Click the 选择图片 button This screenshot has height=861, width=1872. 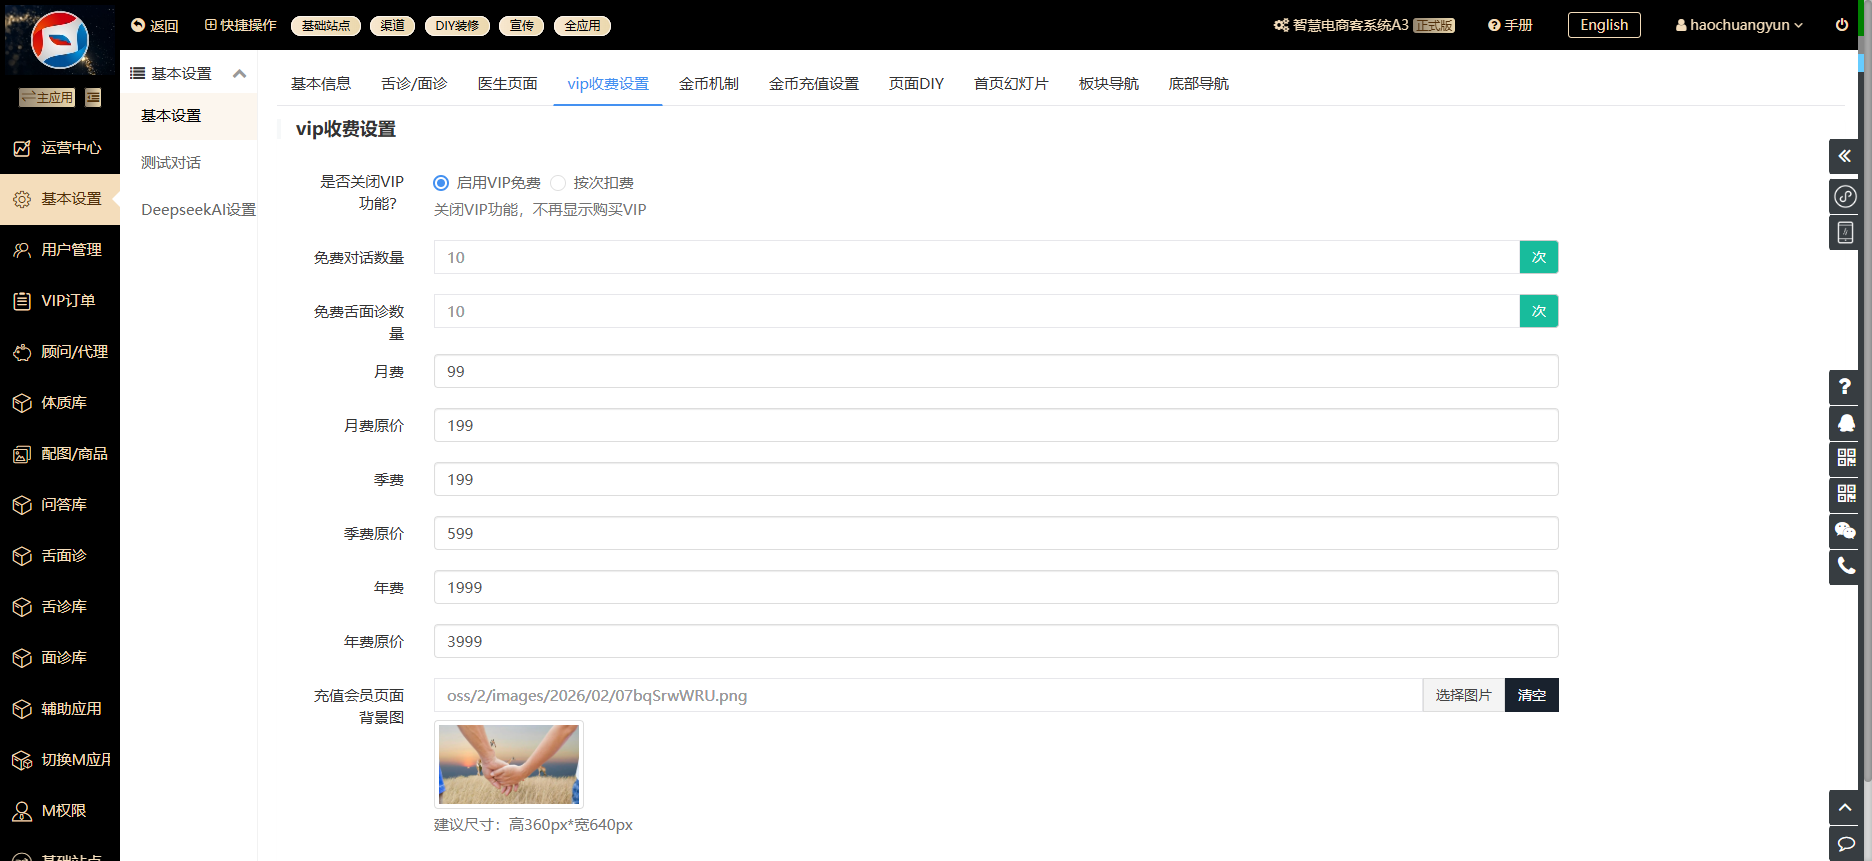click(x=1463, y=695)
